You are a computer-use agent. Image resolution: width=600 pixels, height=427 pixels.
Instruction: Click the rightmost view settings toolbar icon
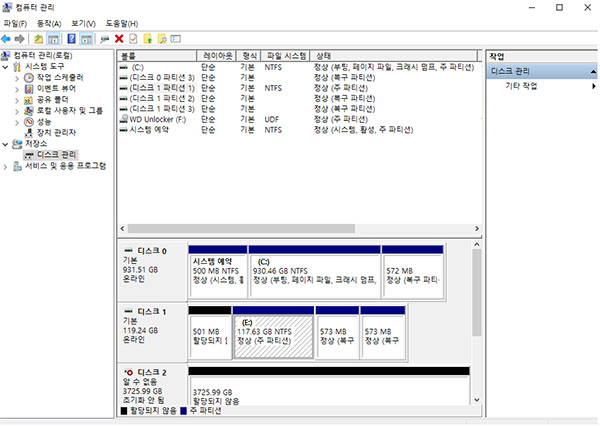[x=176, y=39]
